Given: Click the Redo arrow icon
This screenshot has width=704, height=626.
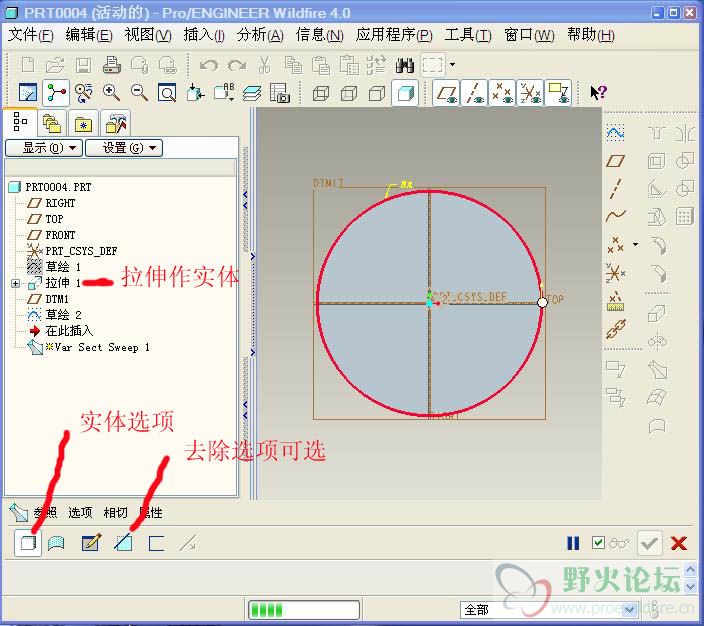Looking at the screenshot, I should (x=237, y=66).
